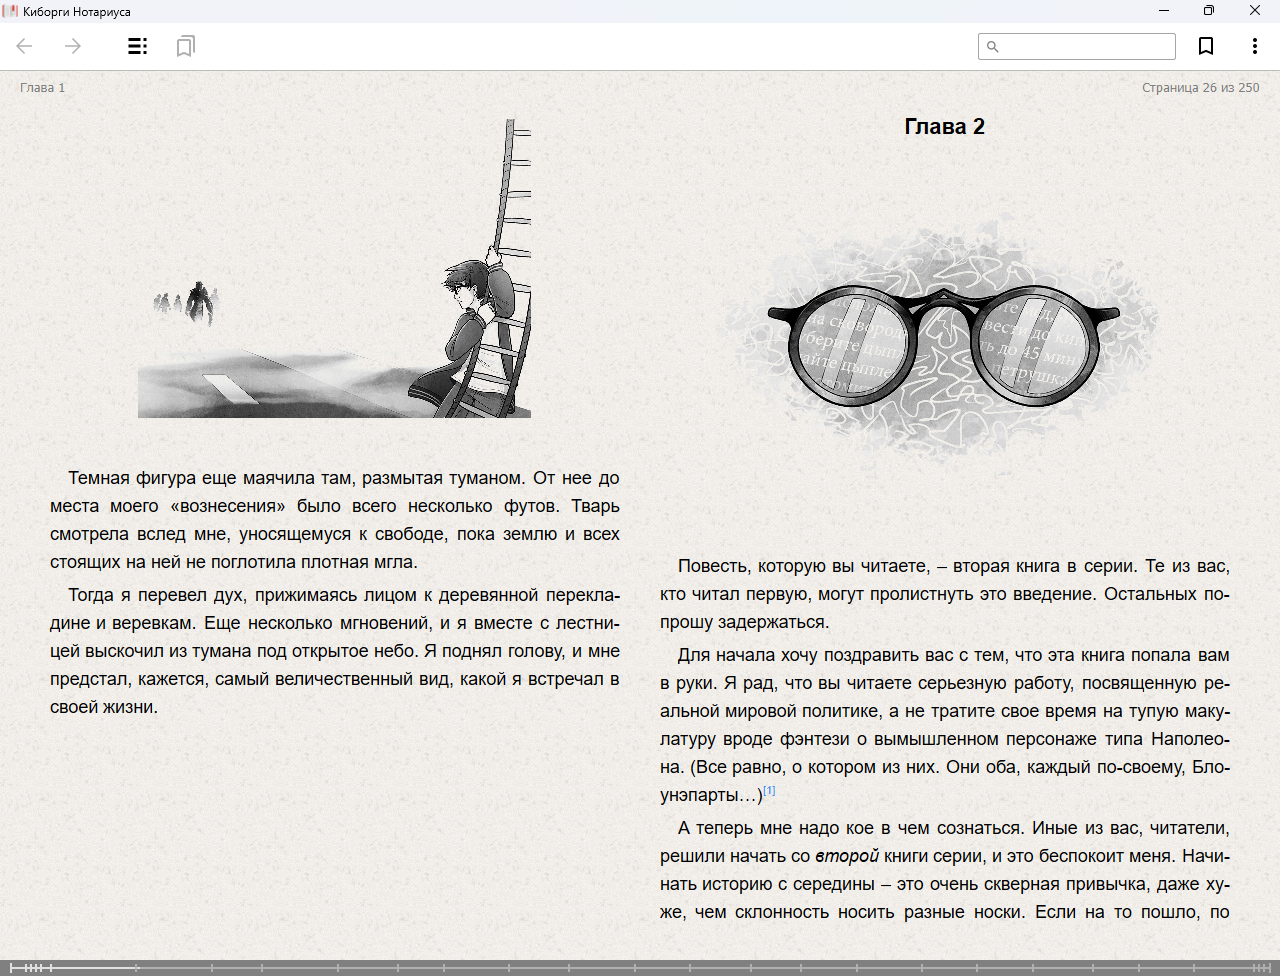The height and width of the screenshot is (976, 1280).
Task: Click the reading progress bar at bottom
Action: [640, 967]
